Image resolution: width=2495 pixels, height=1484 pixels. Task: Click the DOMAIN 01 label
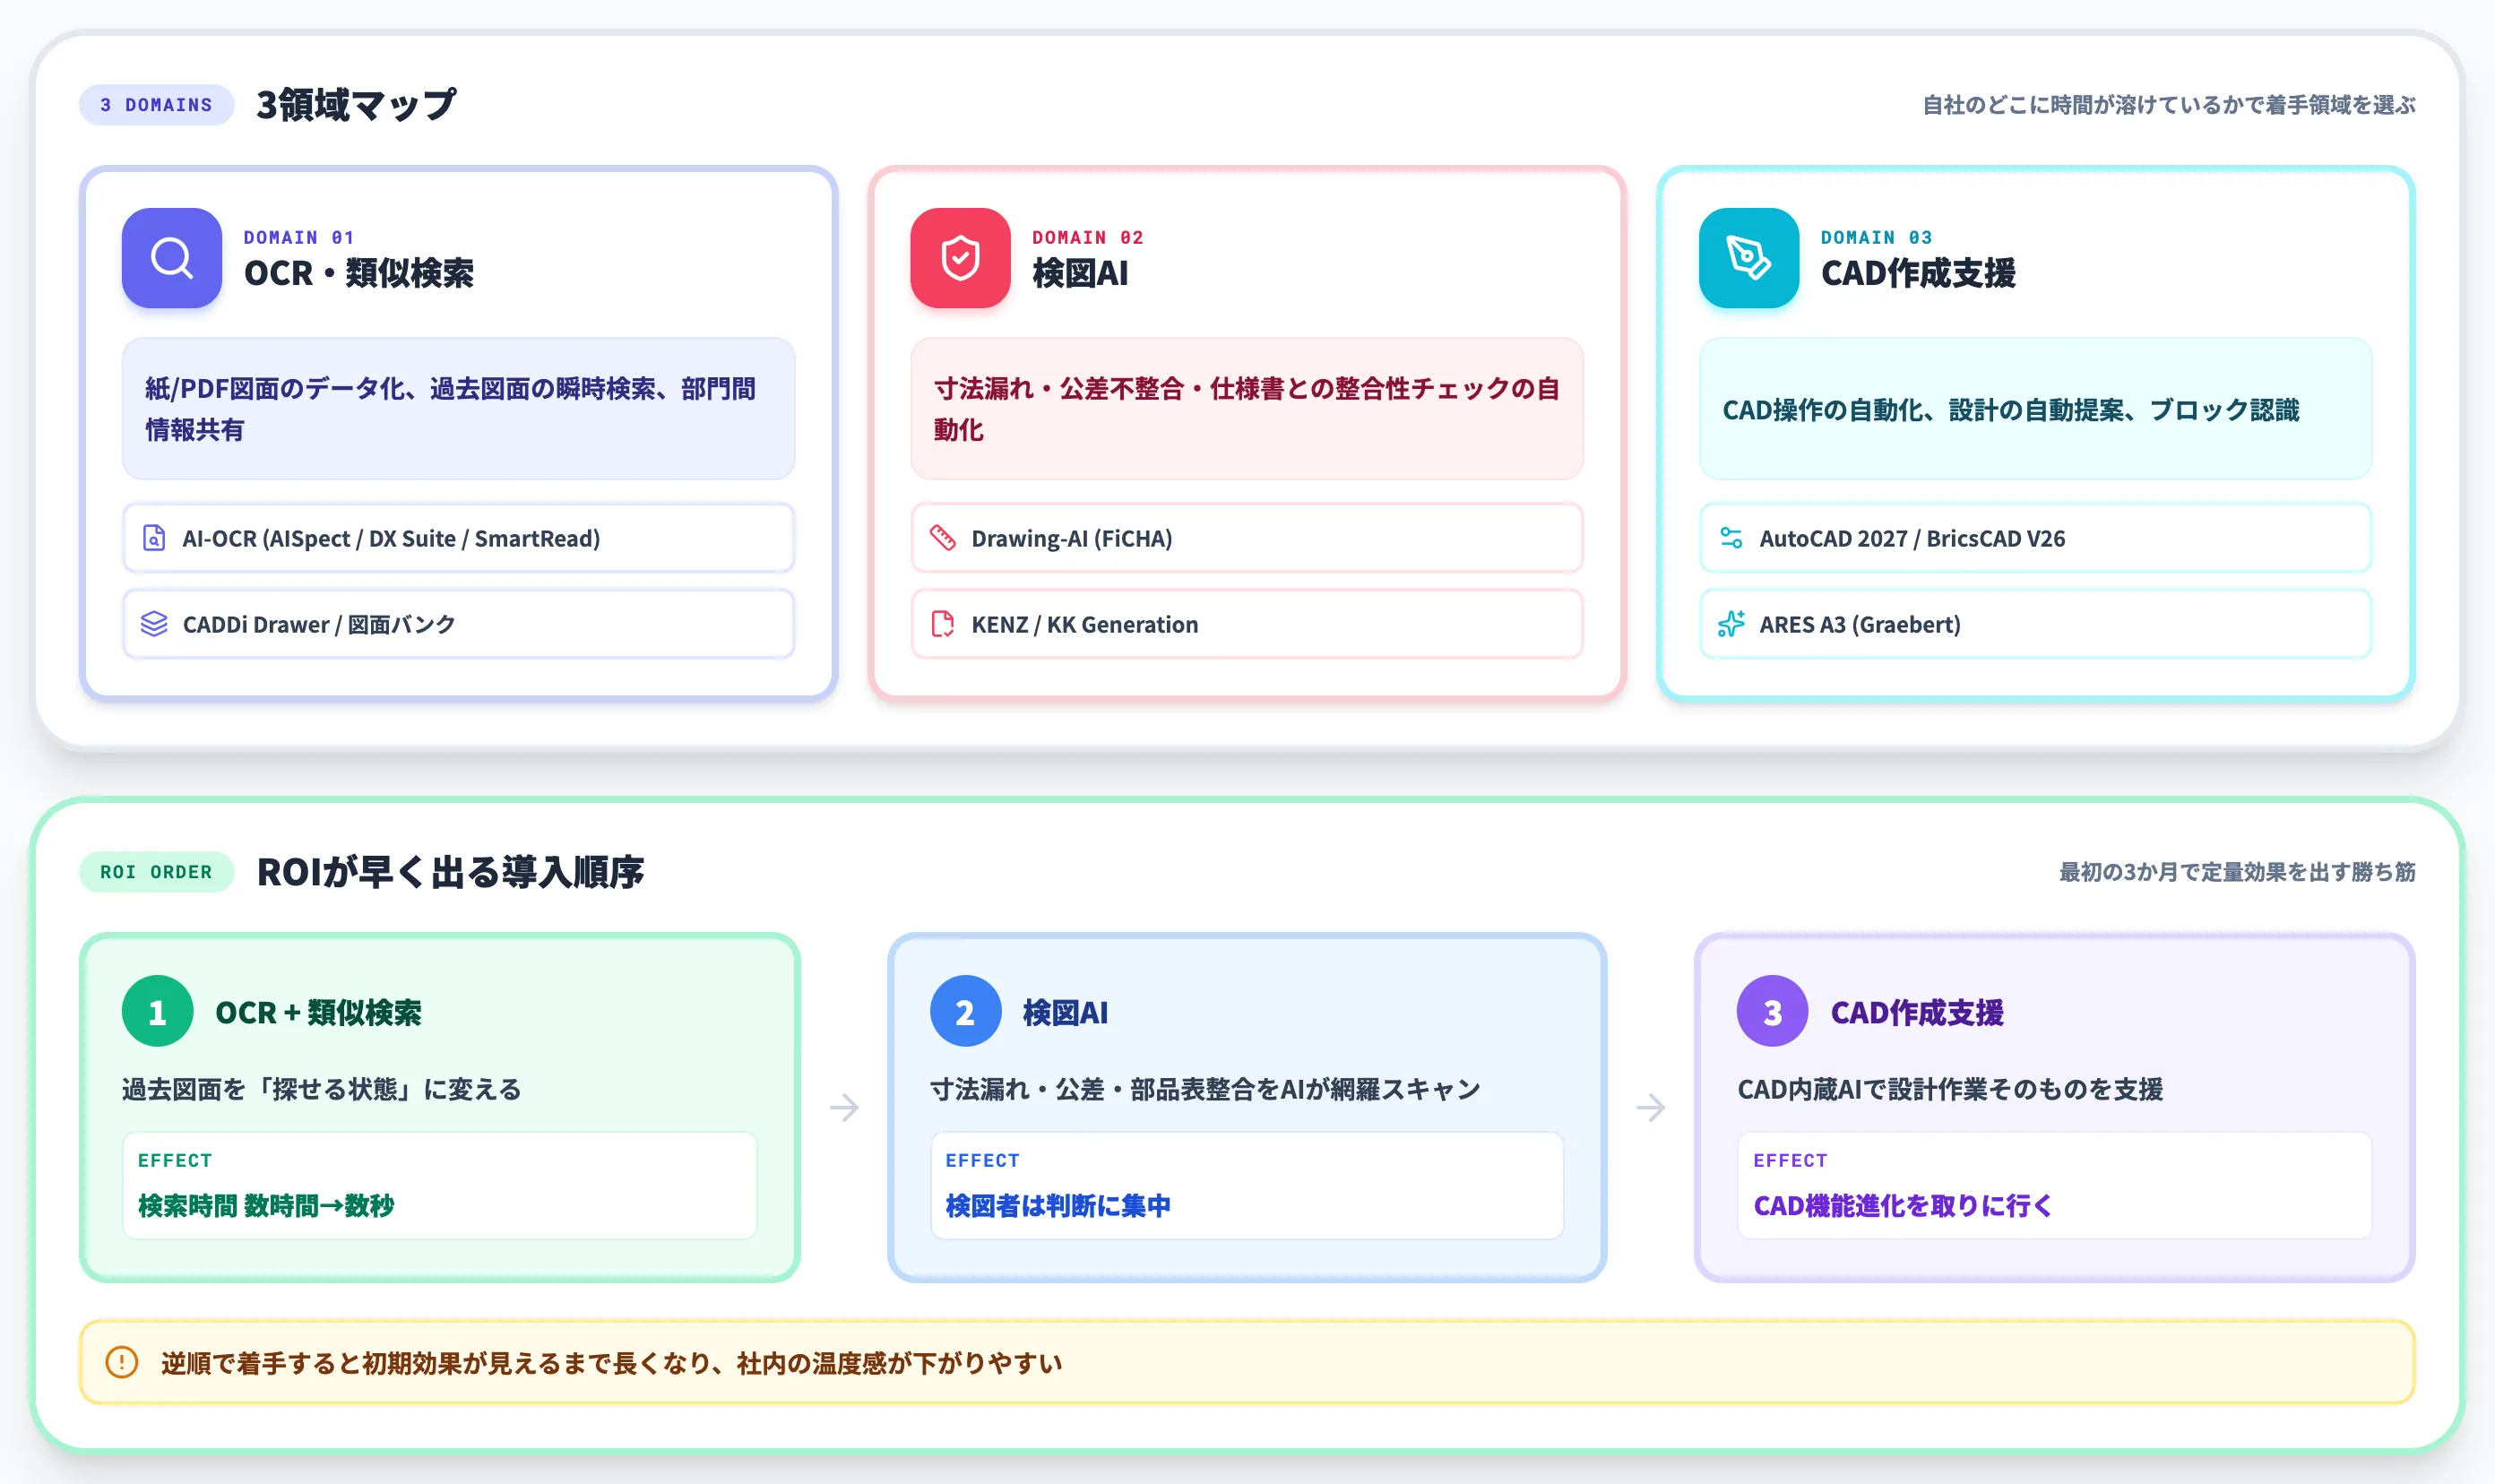pos(299,237)
